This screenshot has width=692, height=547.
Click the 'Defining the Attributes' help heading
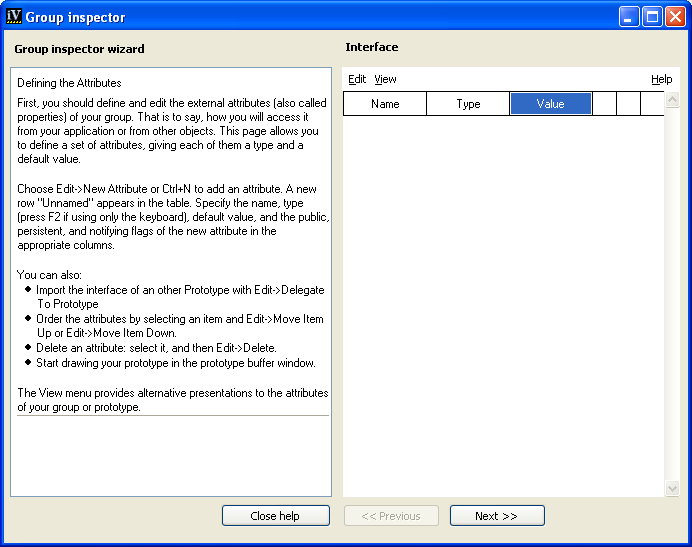point(69,83)
